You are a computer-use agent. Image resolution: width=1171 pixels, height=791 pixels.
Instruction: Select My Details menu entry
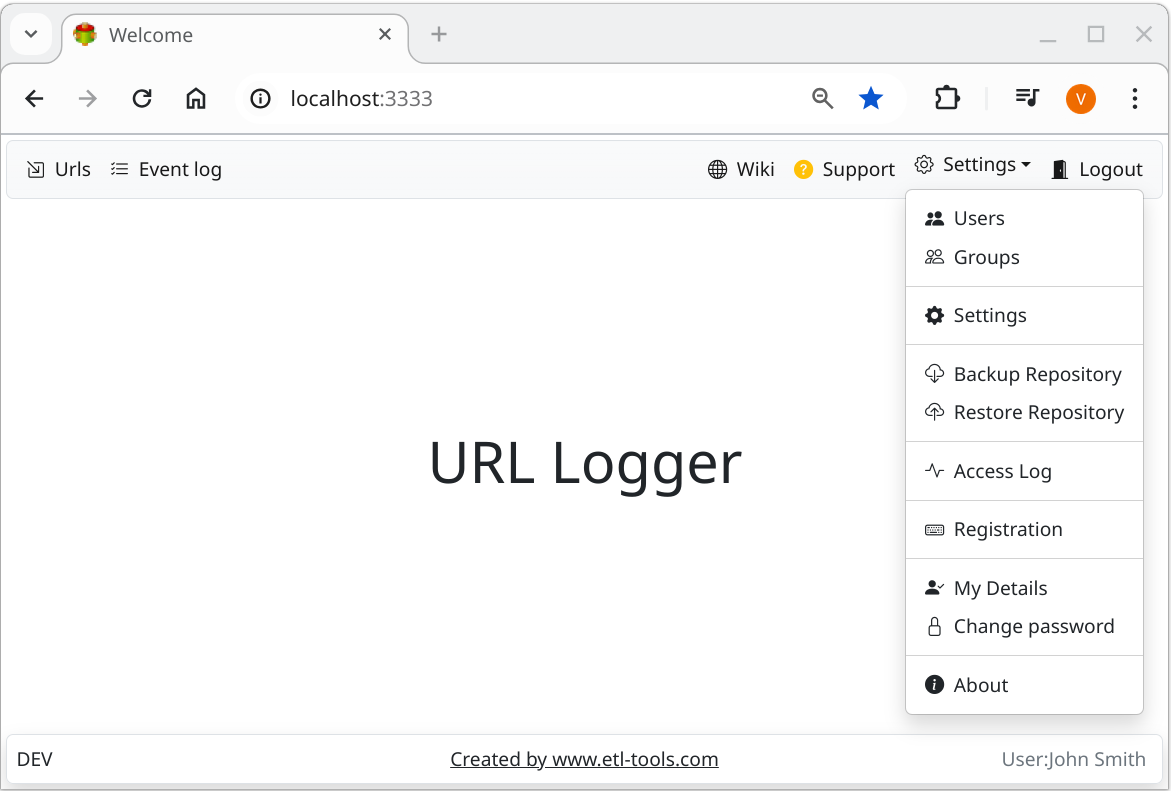click(x=1024, y=588)
